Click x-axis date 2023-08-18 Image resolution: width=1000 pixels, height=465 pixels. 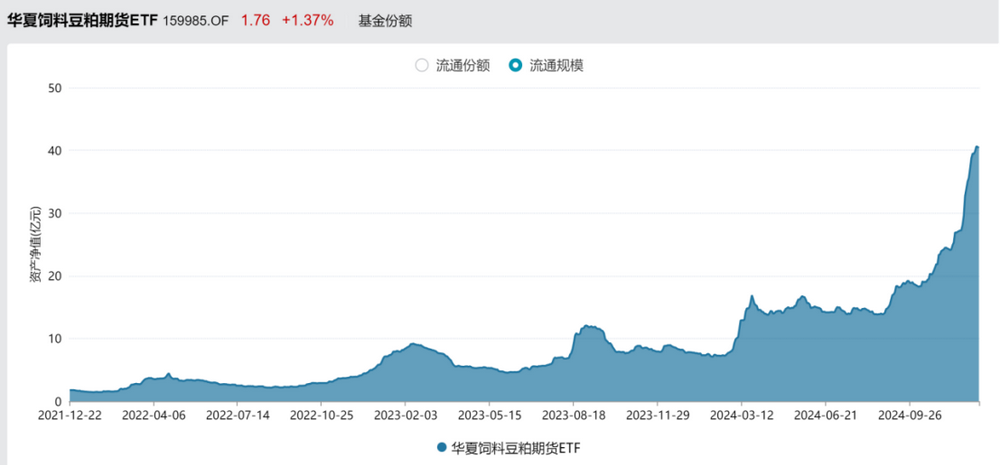coord(573,415)
